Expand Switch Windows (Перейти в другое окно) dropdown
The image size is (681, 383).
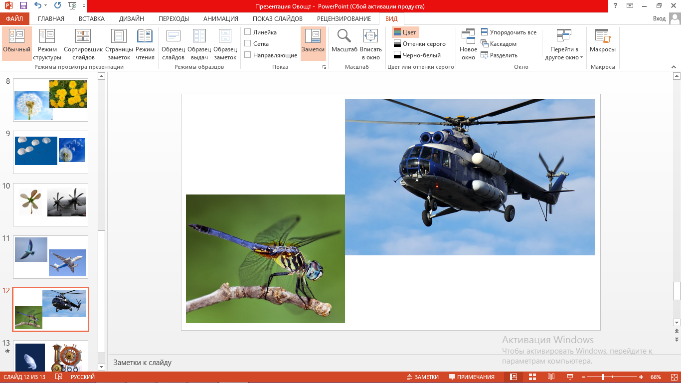564,43
